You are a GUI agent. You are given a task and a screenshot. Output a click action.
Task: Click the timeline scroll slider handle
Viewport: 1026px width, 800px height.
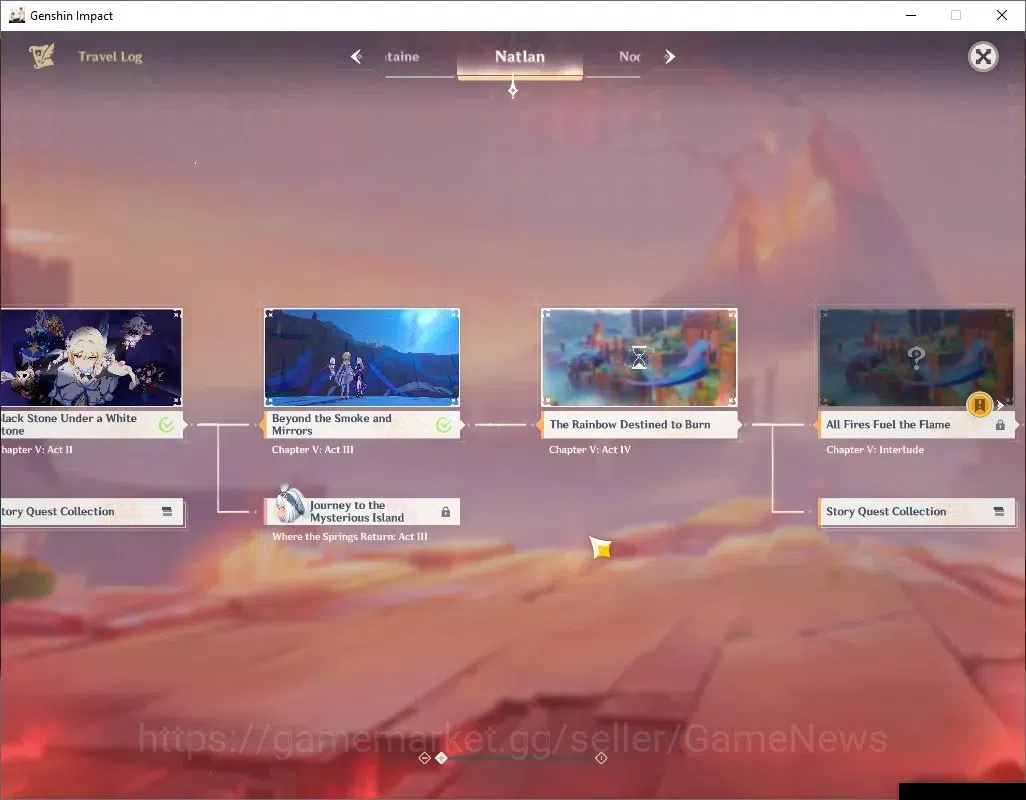point(442,757)
